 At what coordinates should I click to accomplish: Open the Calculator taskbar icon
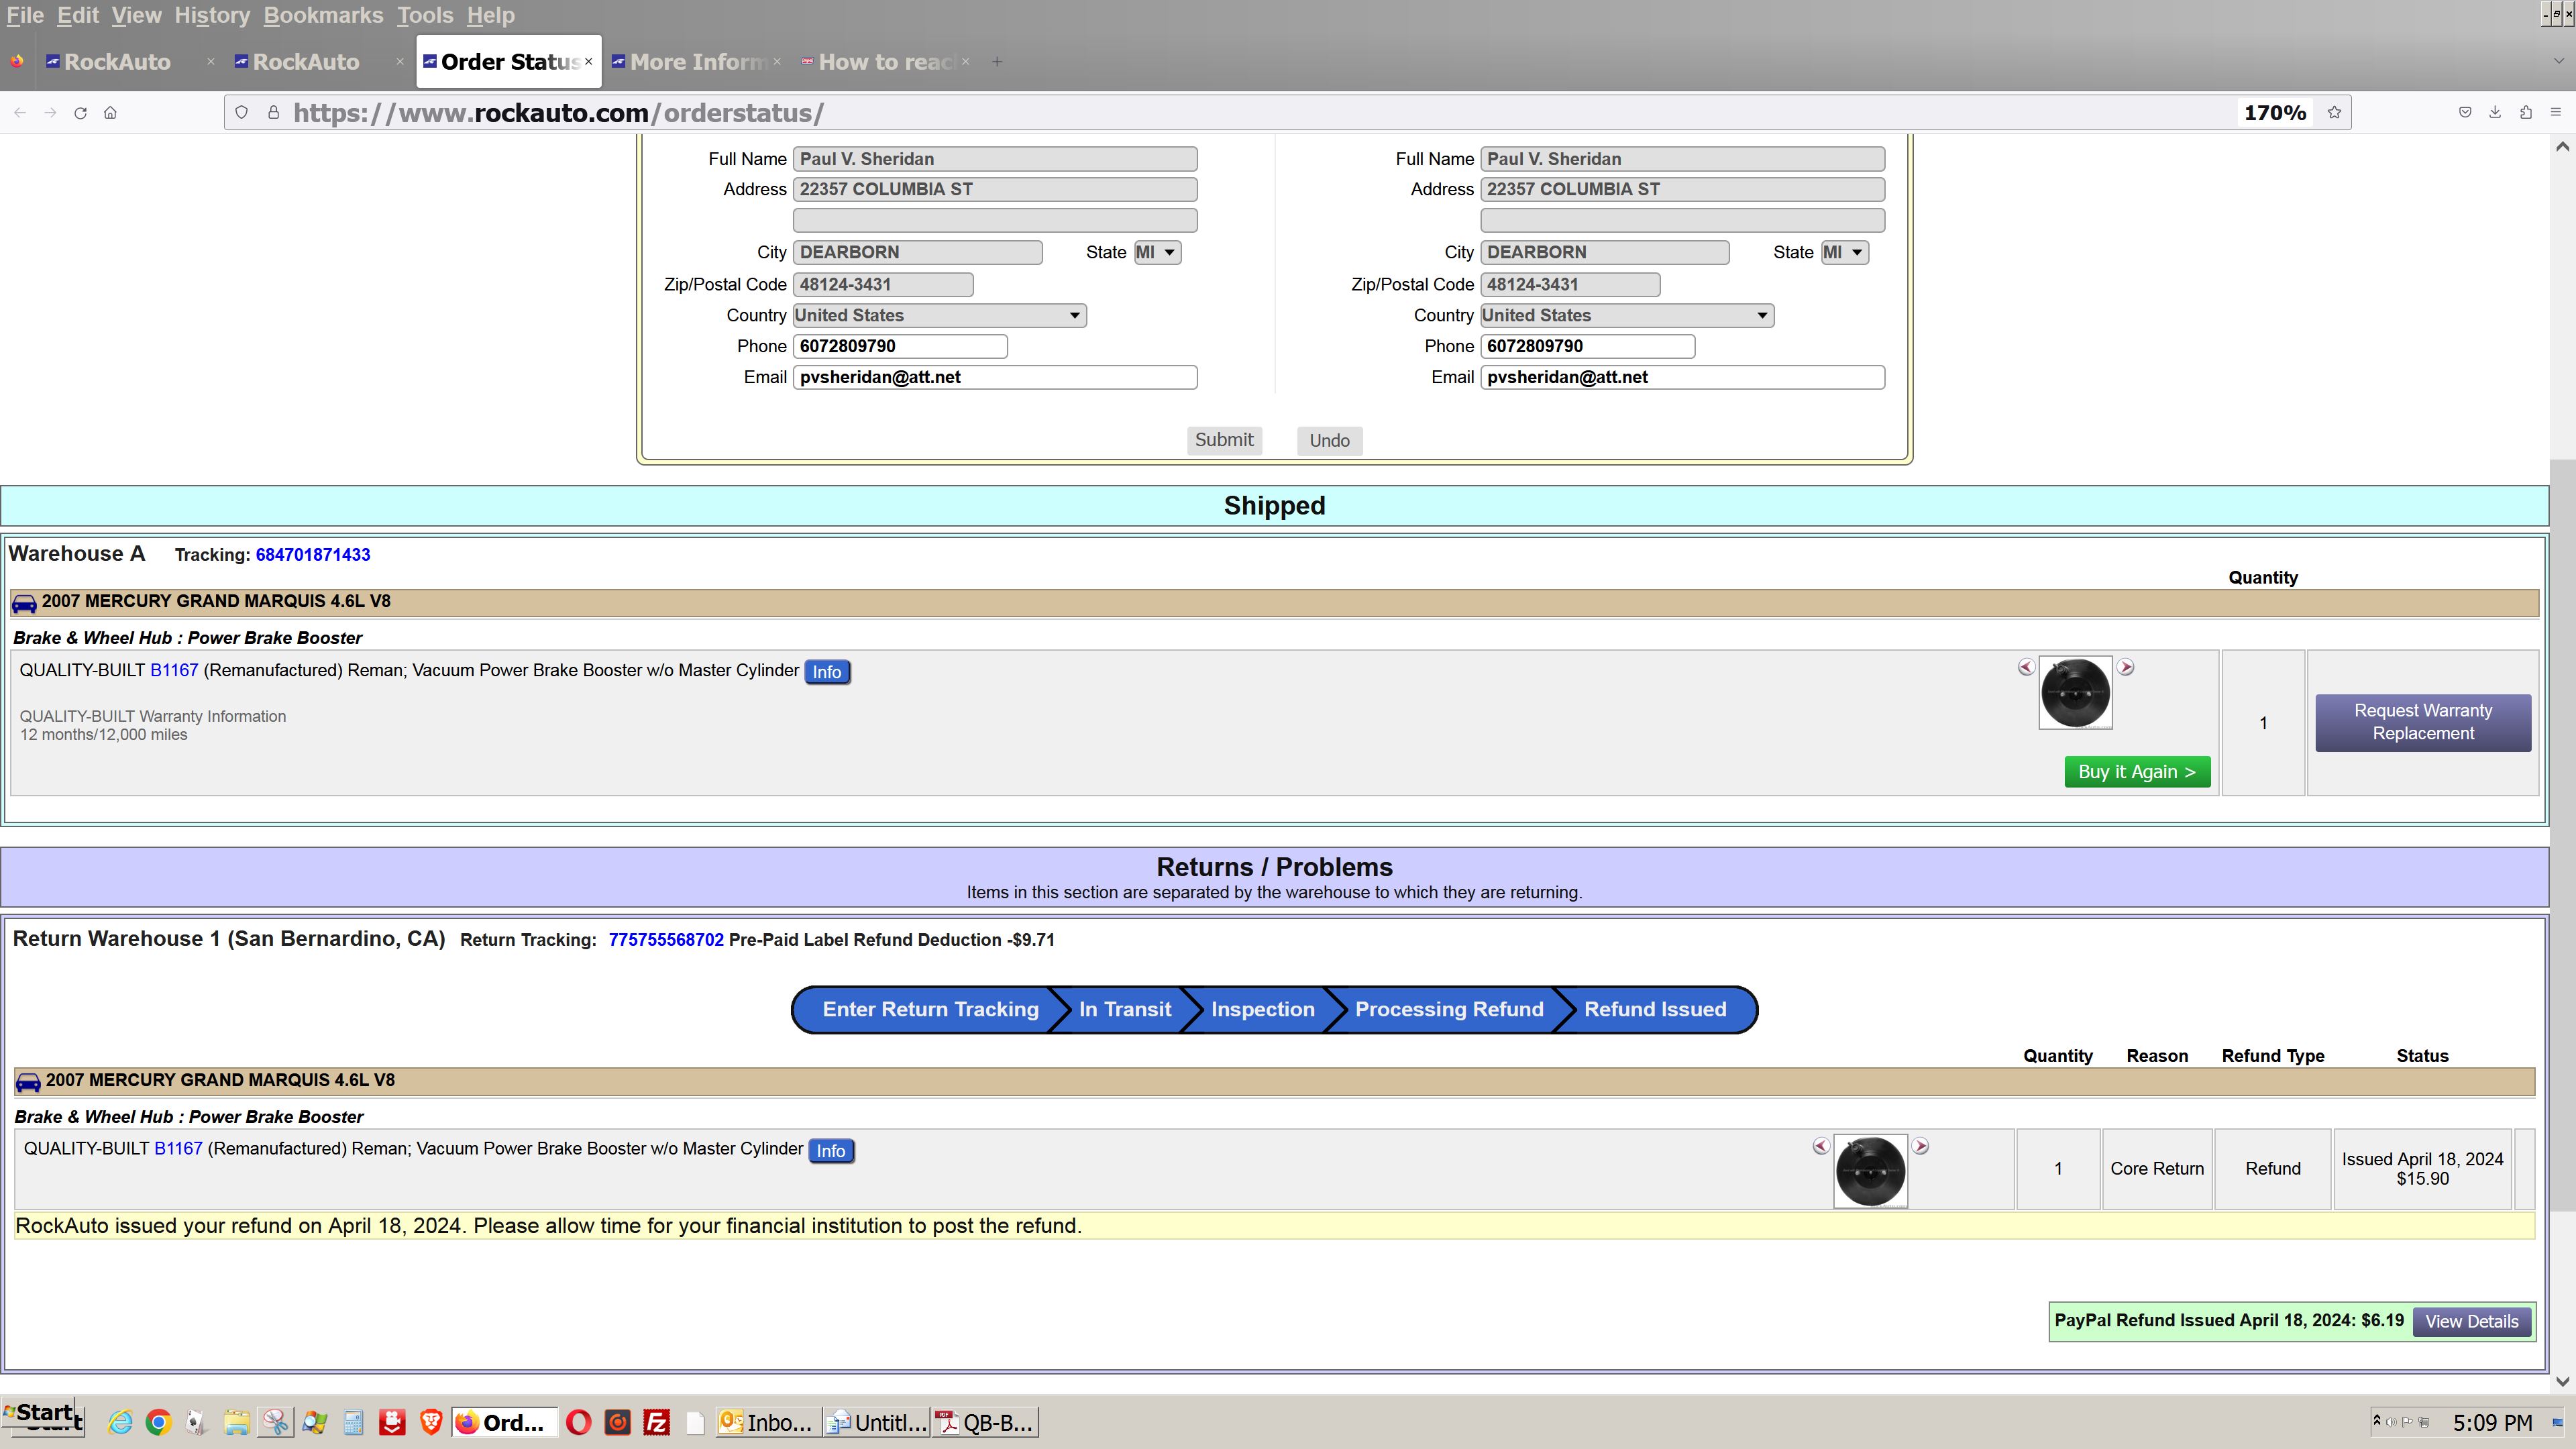353,1422
